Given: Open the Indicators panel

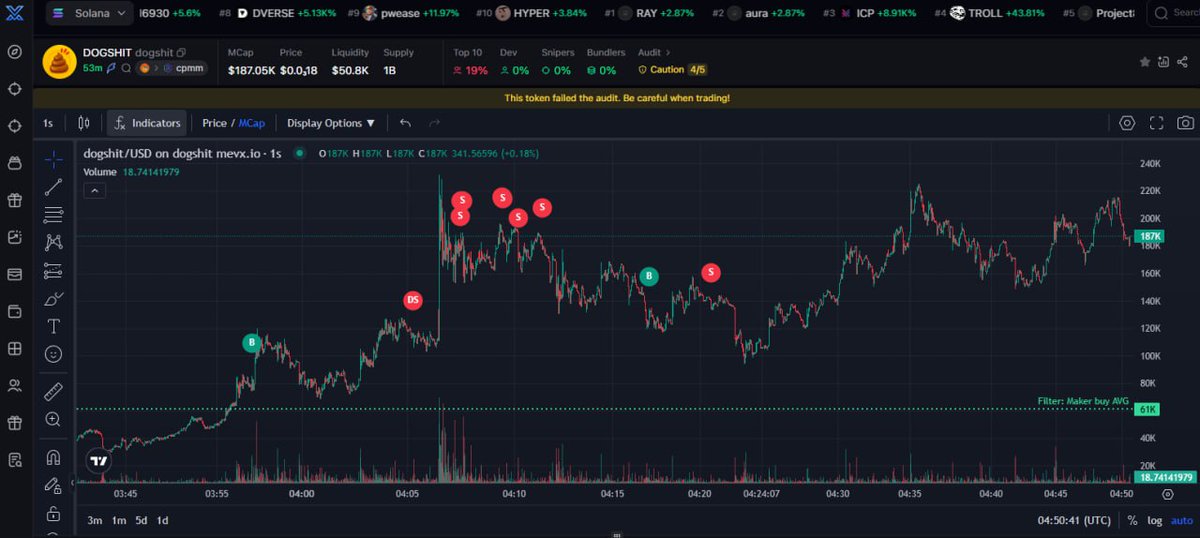Looking at the screenshot, I should click(147, 123).
